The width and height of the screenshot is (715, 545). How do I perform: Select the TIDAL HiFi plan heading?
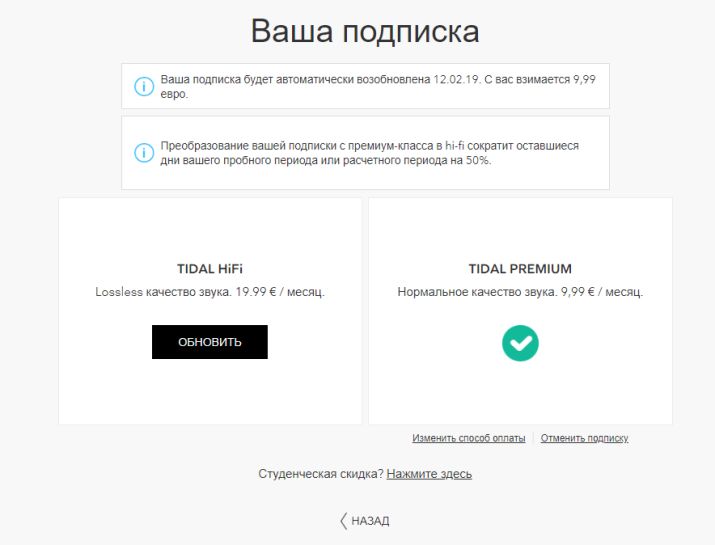[210, 269]
